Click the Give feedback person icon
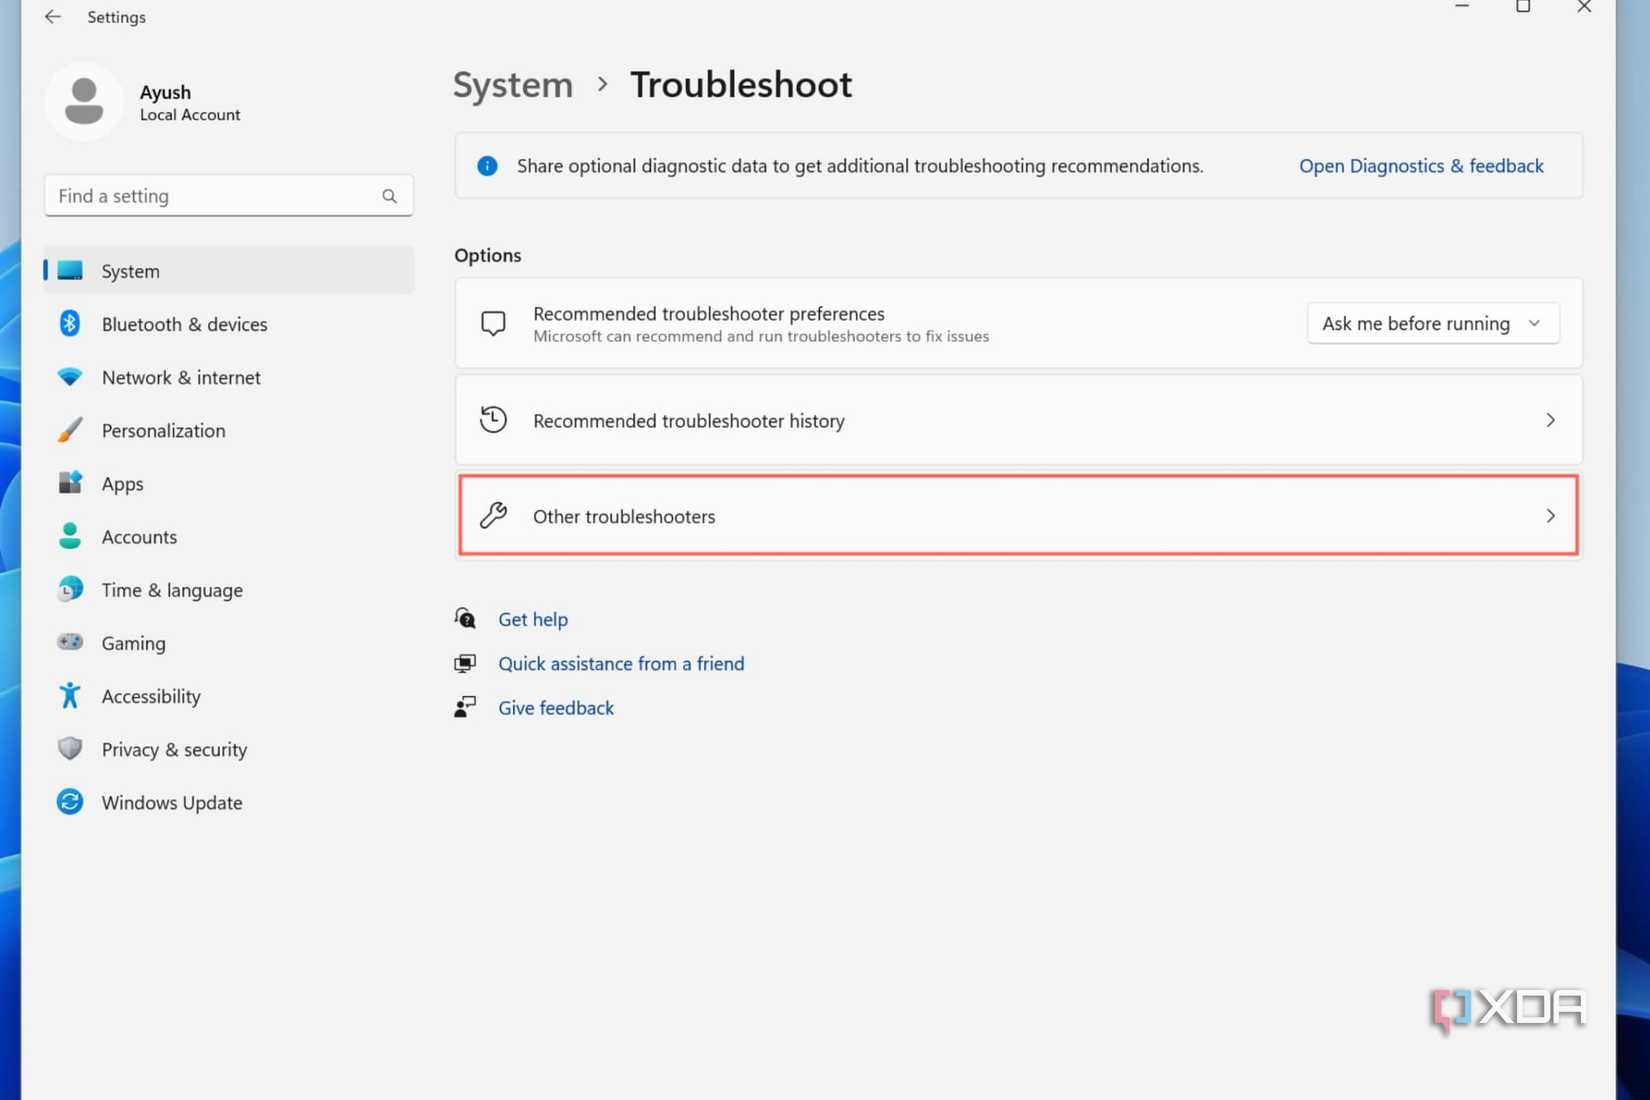The height and width of the screenshot is (1100, 1650). pos(465,707)
